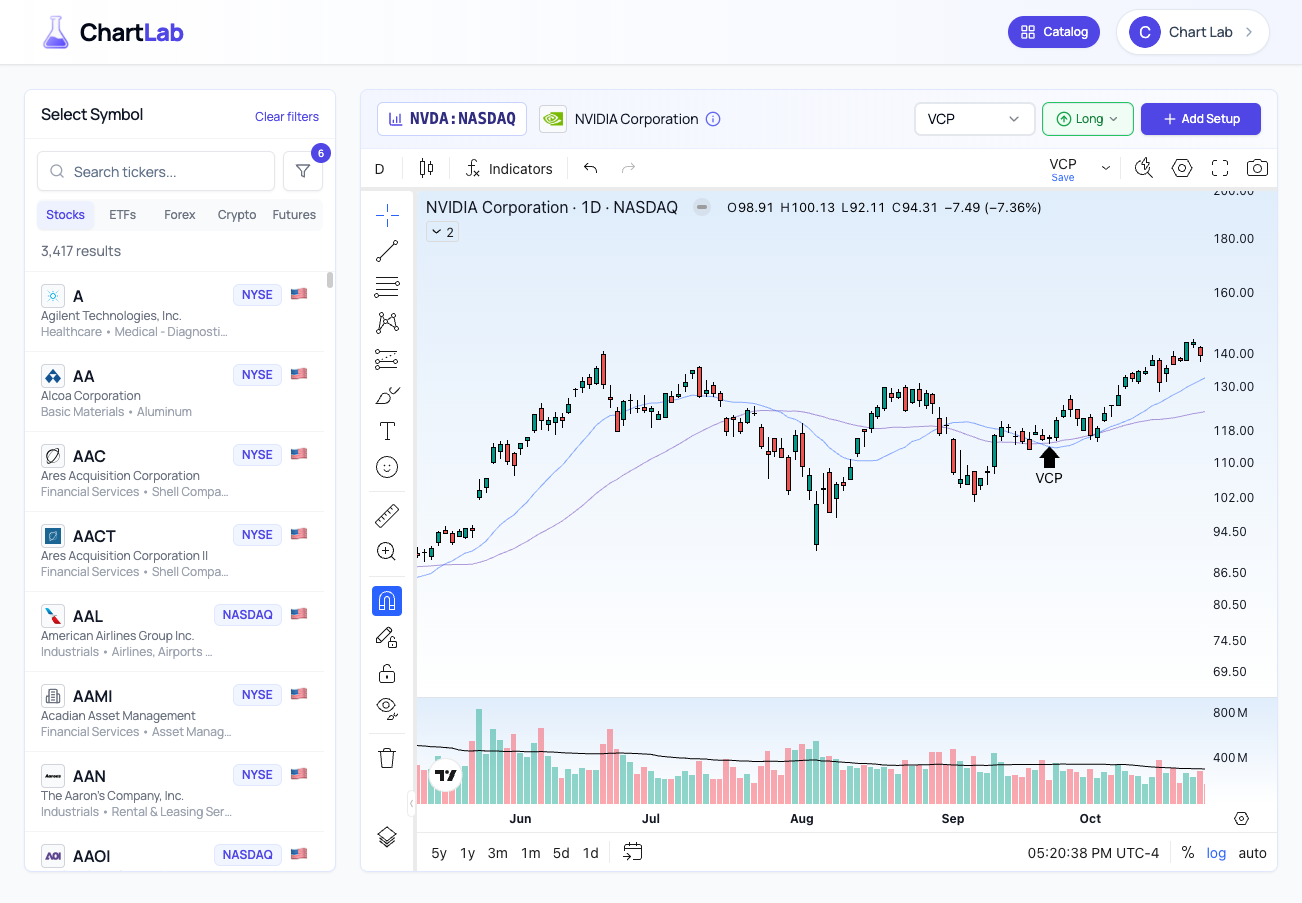The height and width of the screenshot is (903, 1302).
Task: Expand the VCP layout save dropdown arrow
Action: pyautogui.click(x=1106, y=168)
